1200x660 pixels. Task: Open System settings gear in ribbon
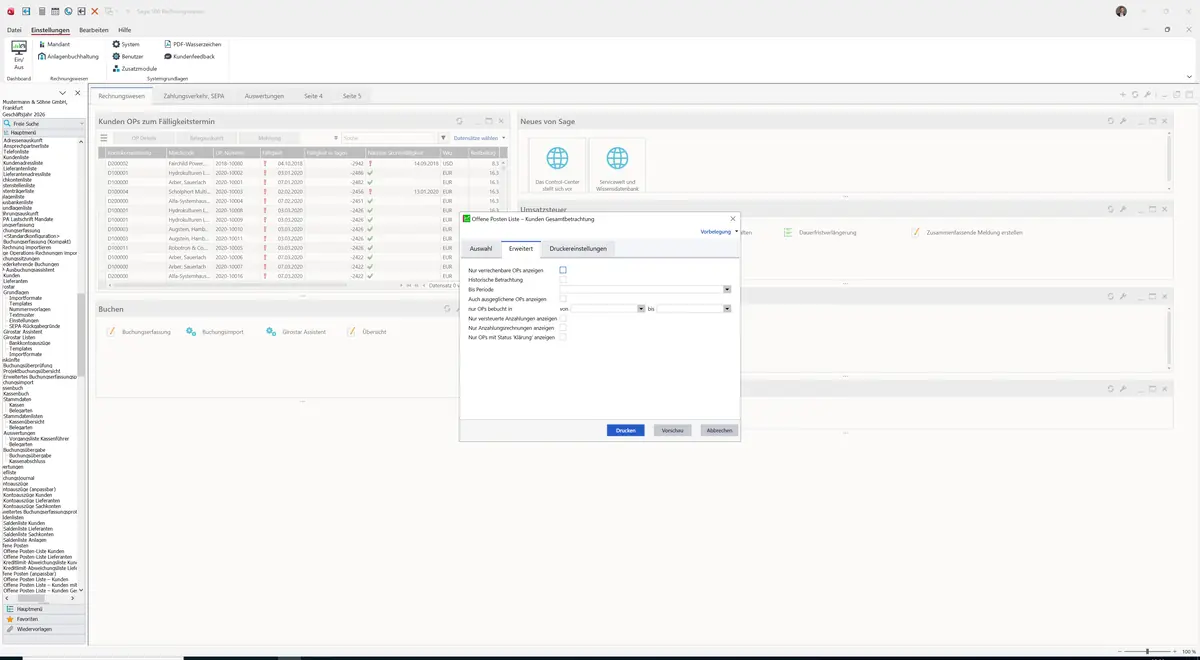click(x=126, y=45)
